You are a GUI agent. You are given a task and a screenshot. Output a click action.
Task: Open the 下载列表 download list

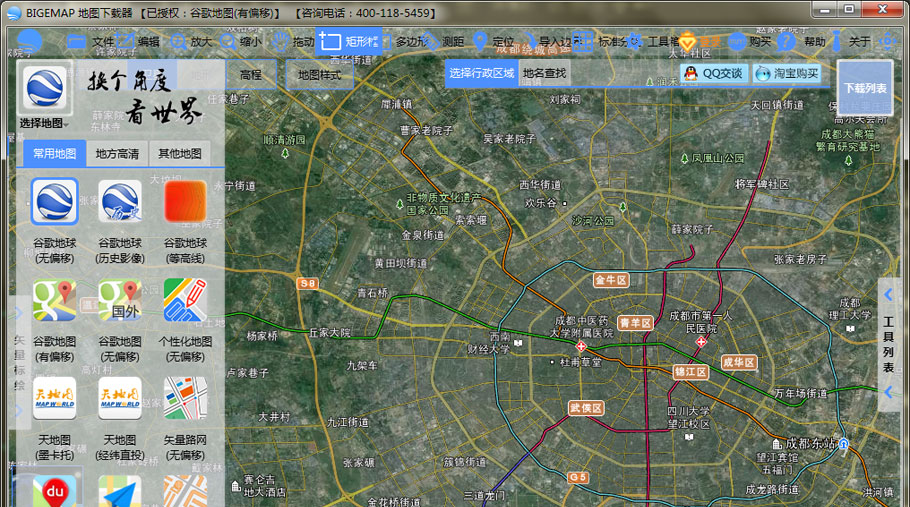coord(865,88)
